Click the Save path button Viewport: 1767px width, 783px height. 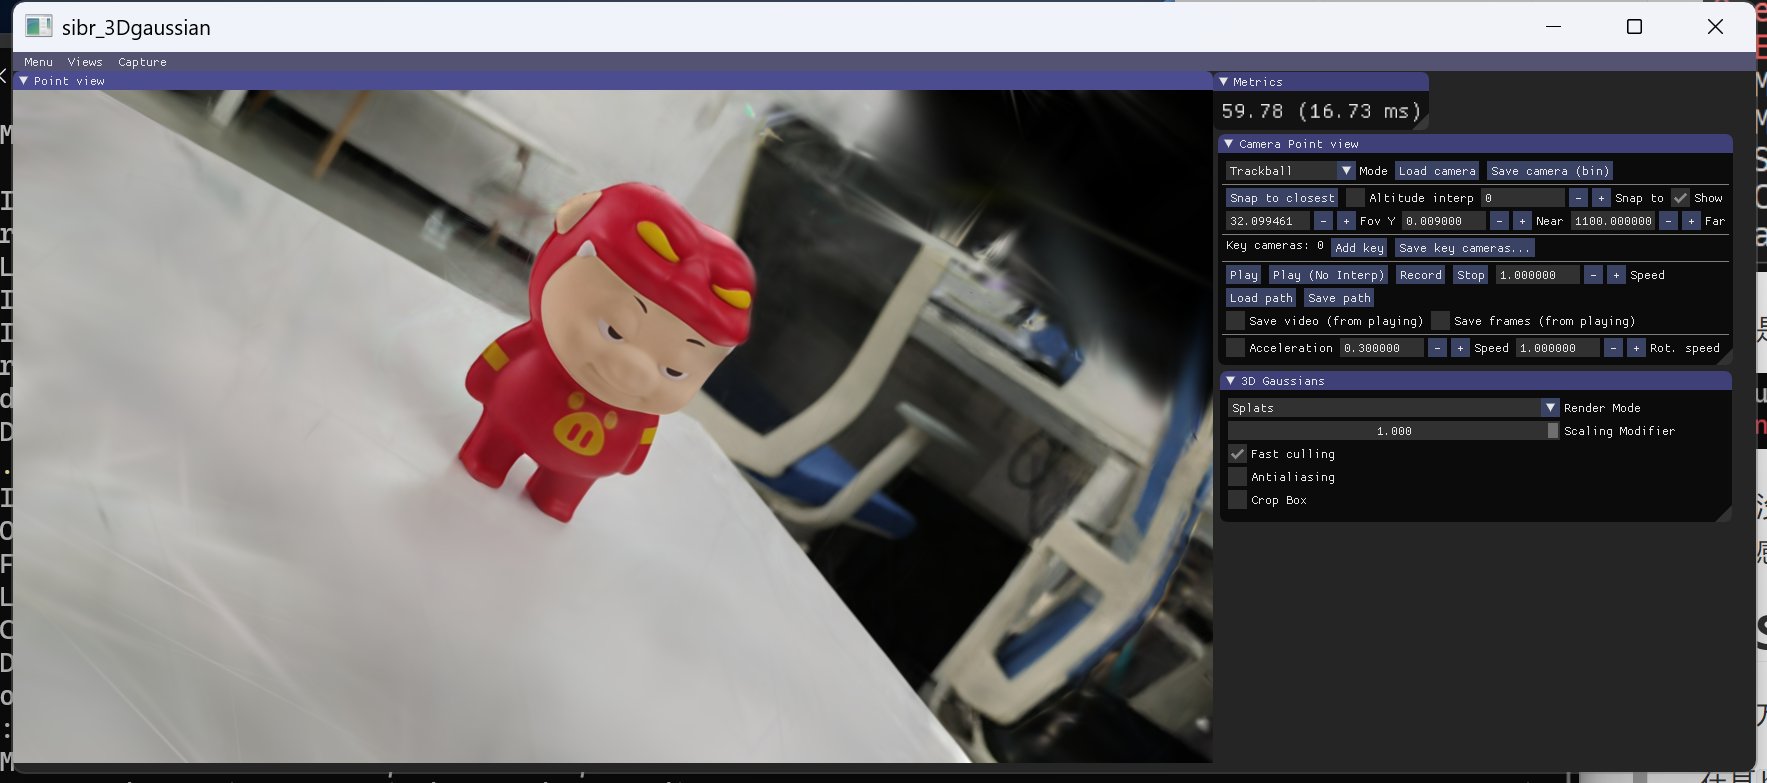tap(1339, 298)
